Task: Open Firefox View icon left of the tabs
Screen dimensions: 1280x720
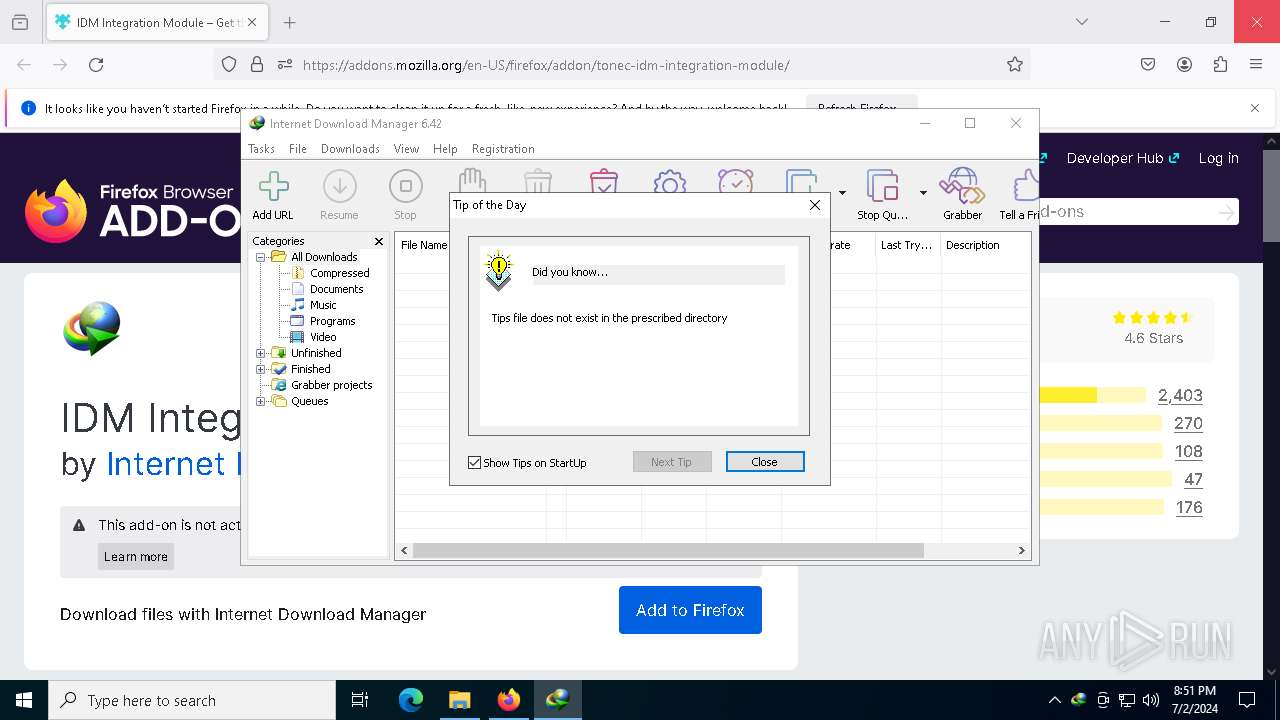Action: [x=20, y=22]
